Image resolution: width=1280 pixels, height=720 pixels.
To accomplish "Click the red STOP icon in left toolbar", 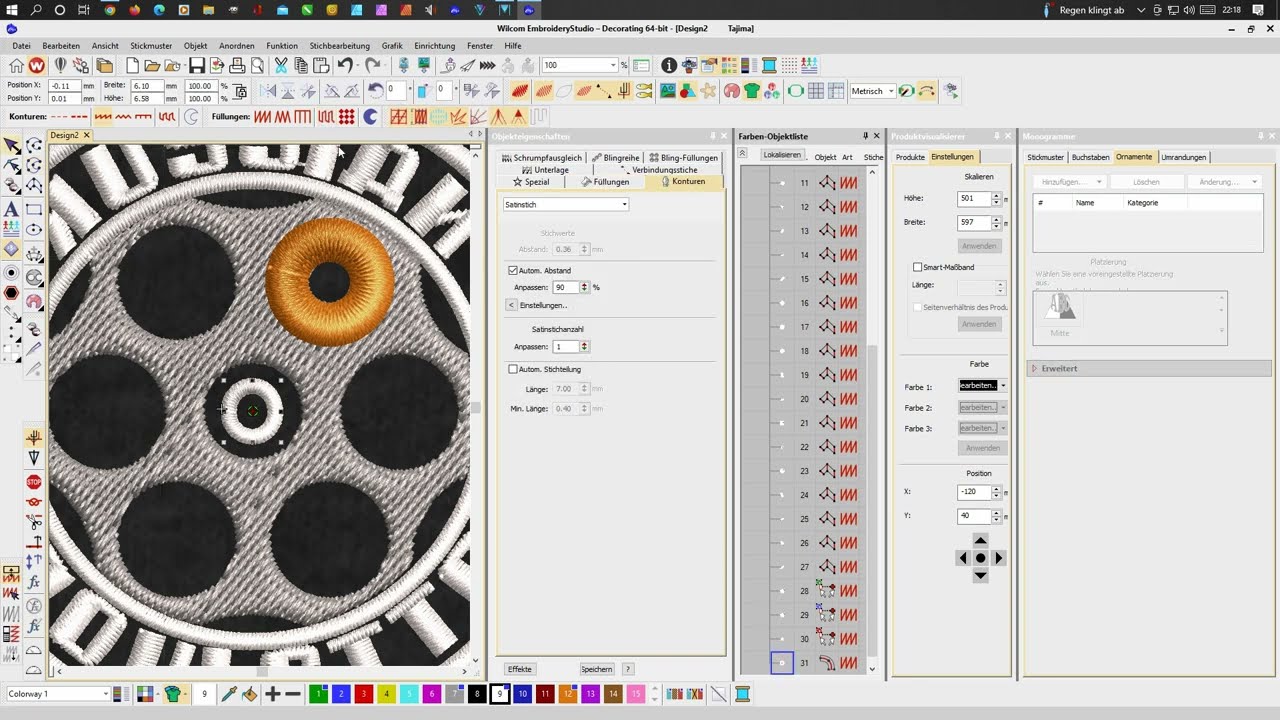I will coord(34,482).
